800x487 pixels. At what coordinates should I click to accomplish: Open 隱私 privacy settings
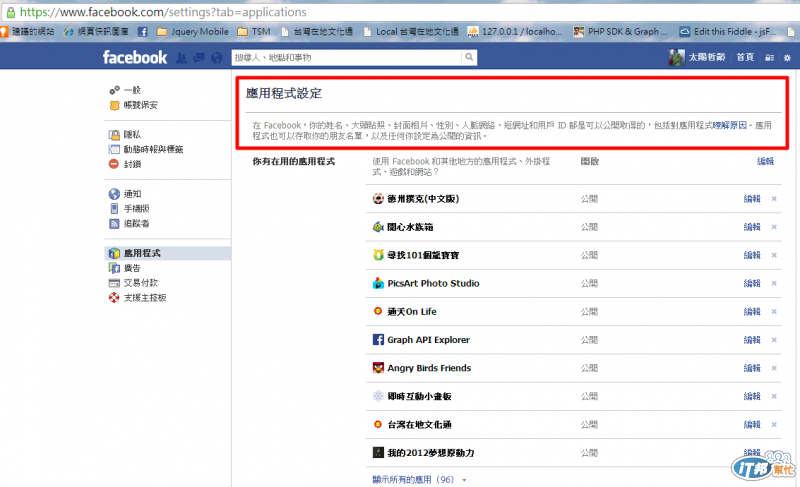coord(132,135)
